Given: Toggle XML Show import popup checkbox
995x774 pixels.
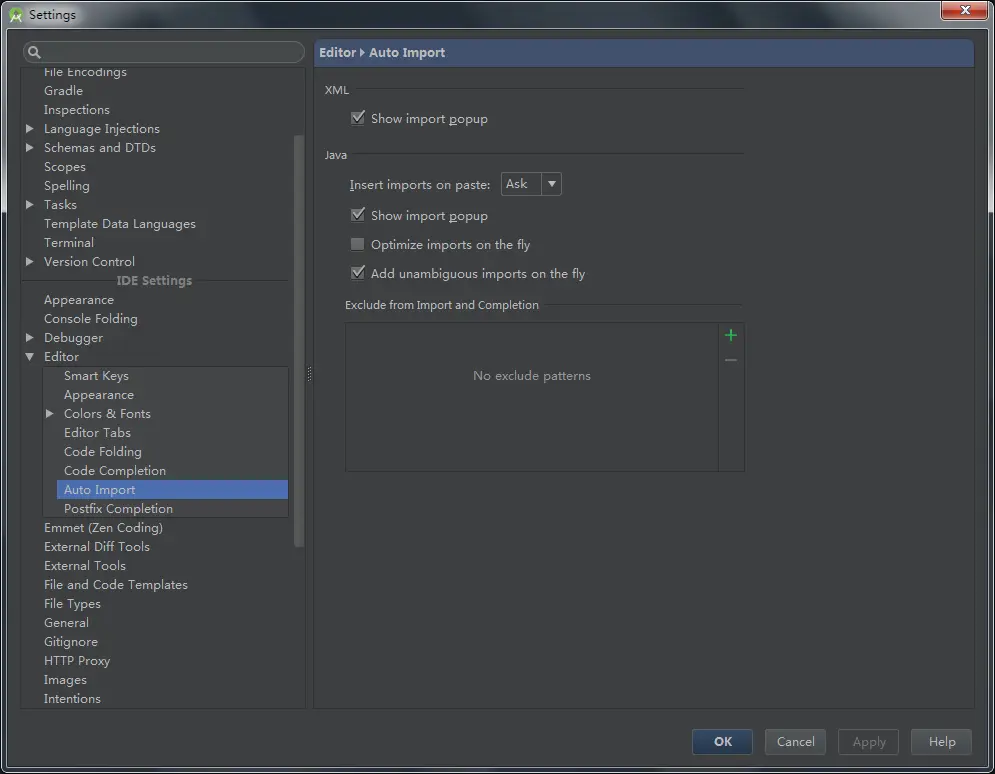Looking at the screenshot, I should click(x=358, y=118).
